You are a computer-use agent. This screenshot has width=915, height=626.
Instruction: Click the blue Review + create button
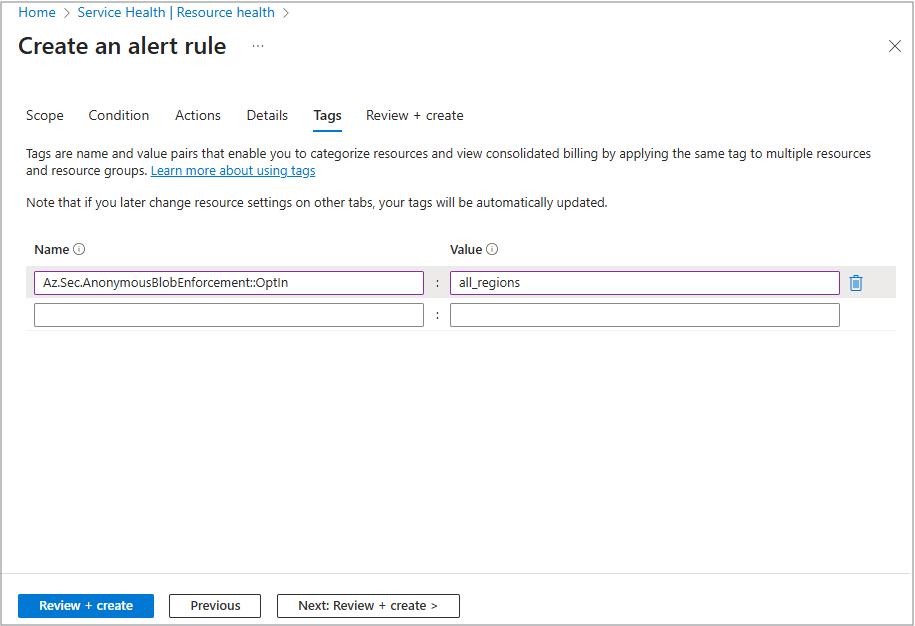(x=86, y=606)
